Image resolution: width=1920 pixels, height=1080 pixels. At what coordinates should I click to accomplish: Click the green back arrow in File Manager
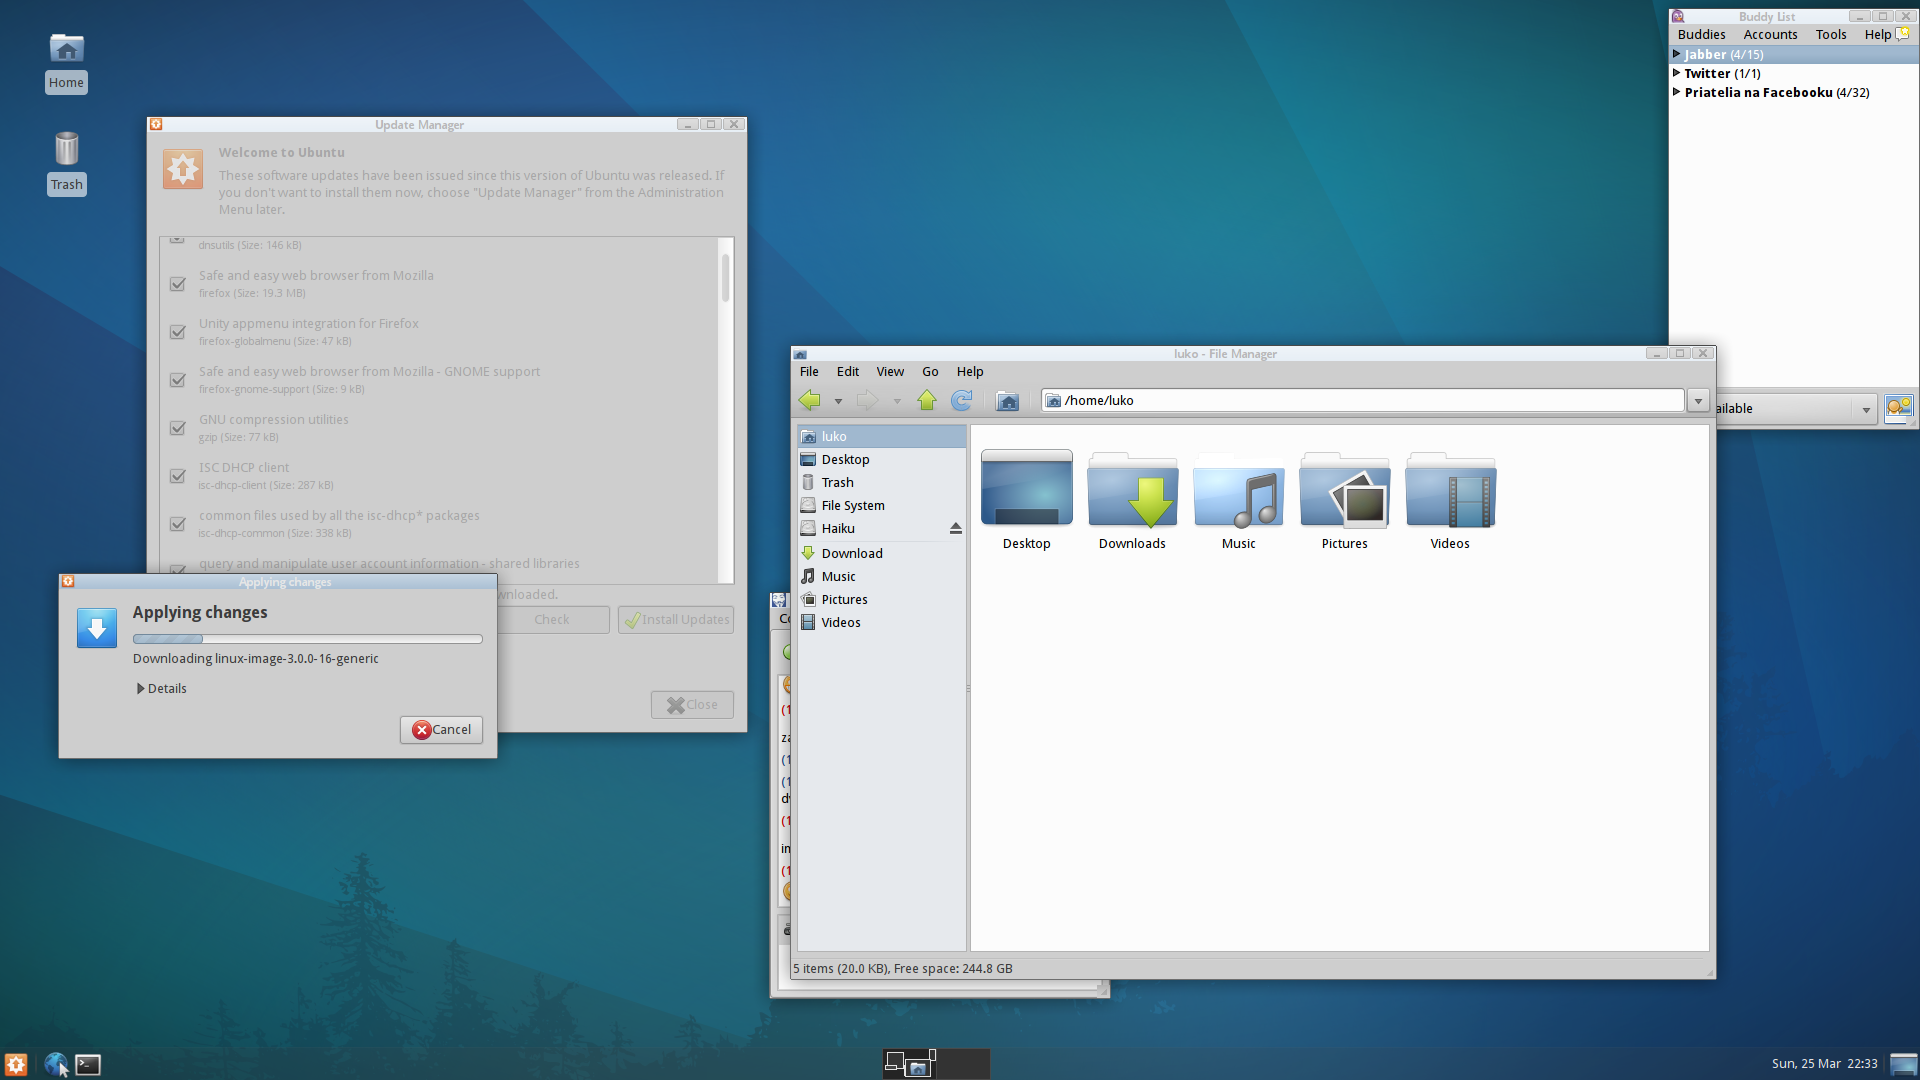(810, 400)
